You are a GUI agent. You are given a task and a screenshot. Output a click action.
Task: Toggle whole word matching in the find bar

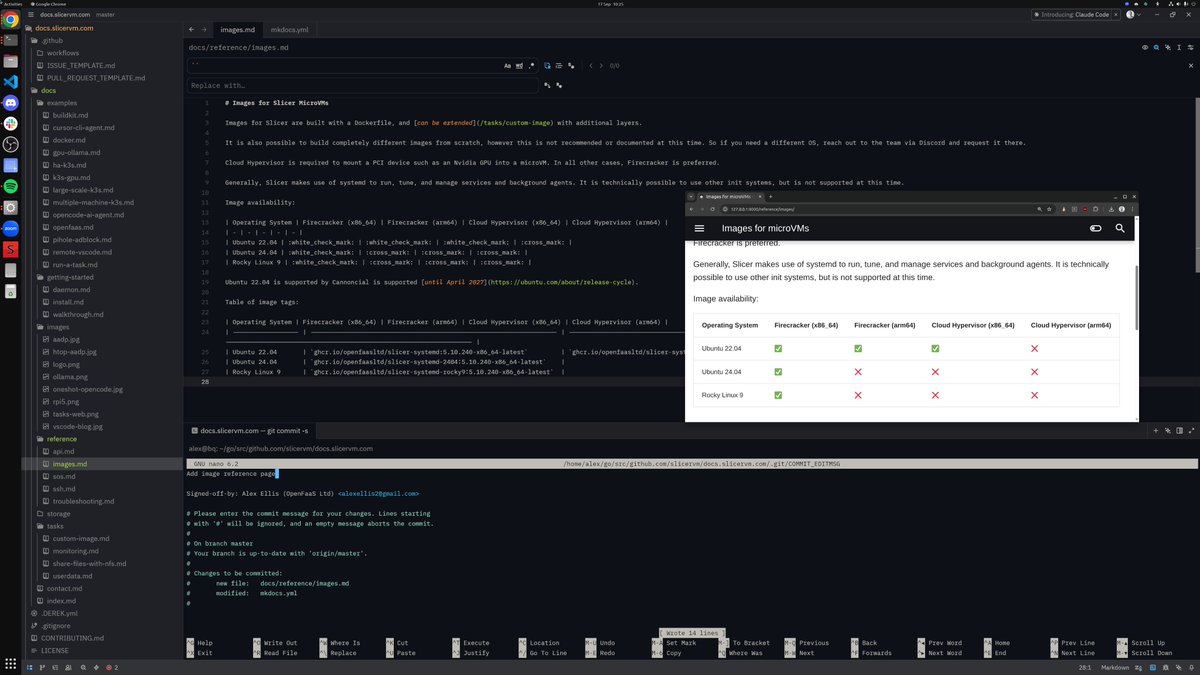click(520, 66)
